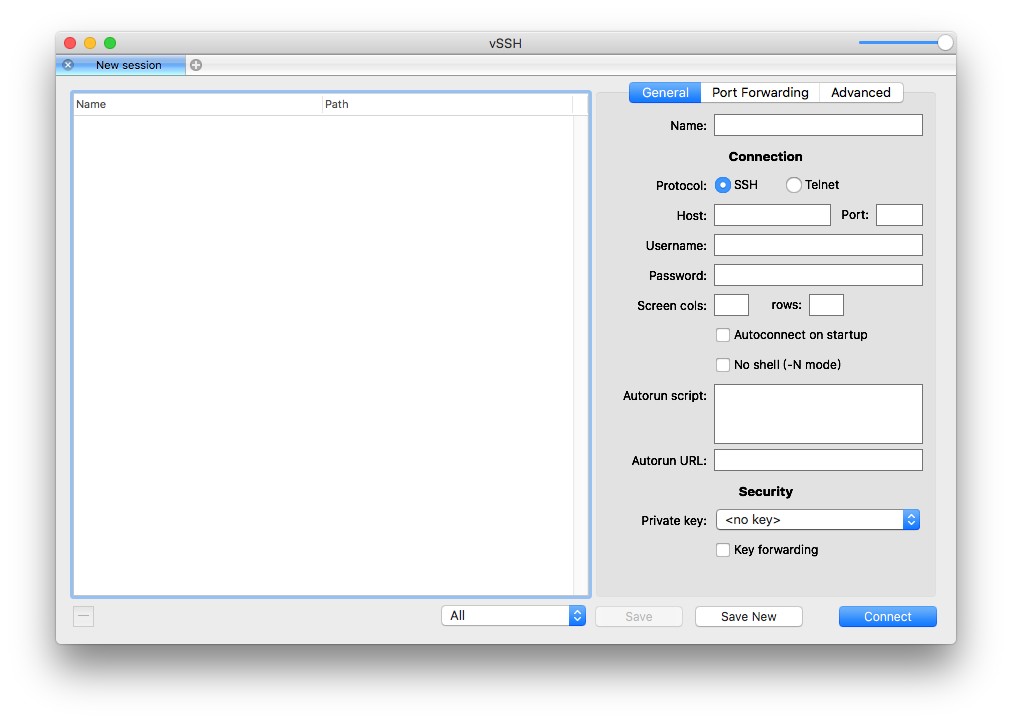The image size is (1012, 724).
Task: Adjust the title bar transparency slider
Action: 946,43
